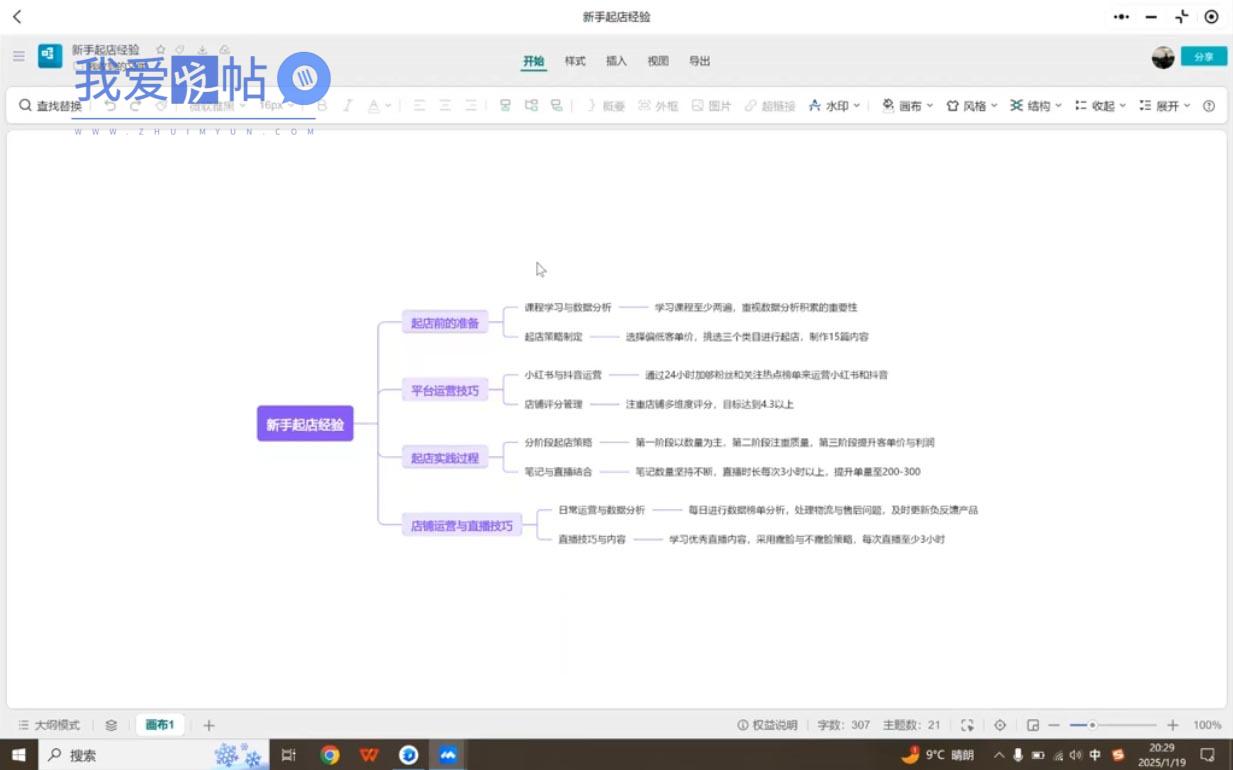Click the tag icon beside the document title
This screenshot has height=770, width=1233.
[180, 50]
